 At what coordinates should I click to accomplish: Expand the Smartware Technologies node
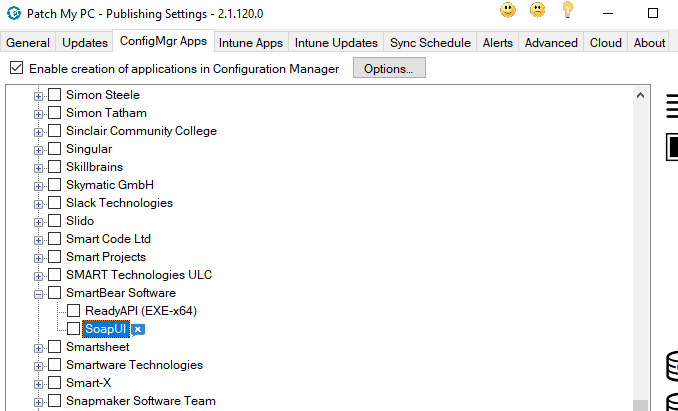coord(38,366)
